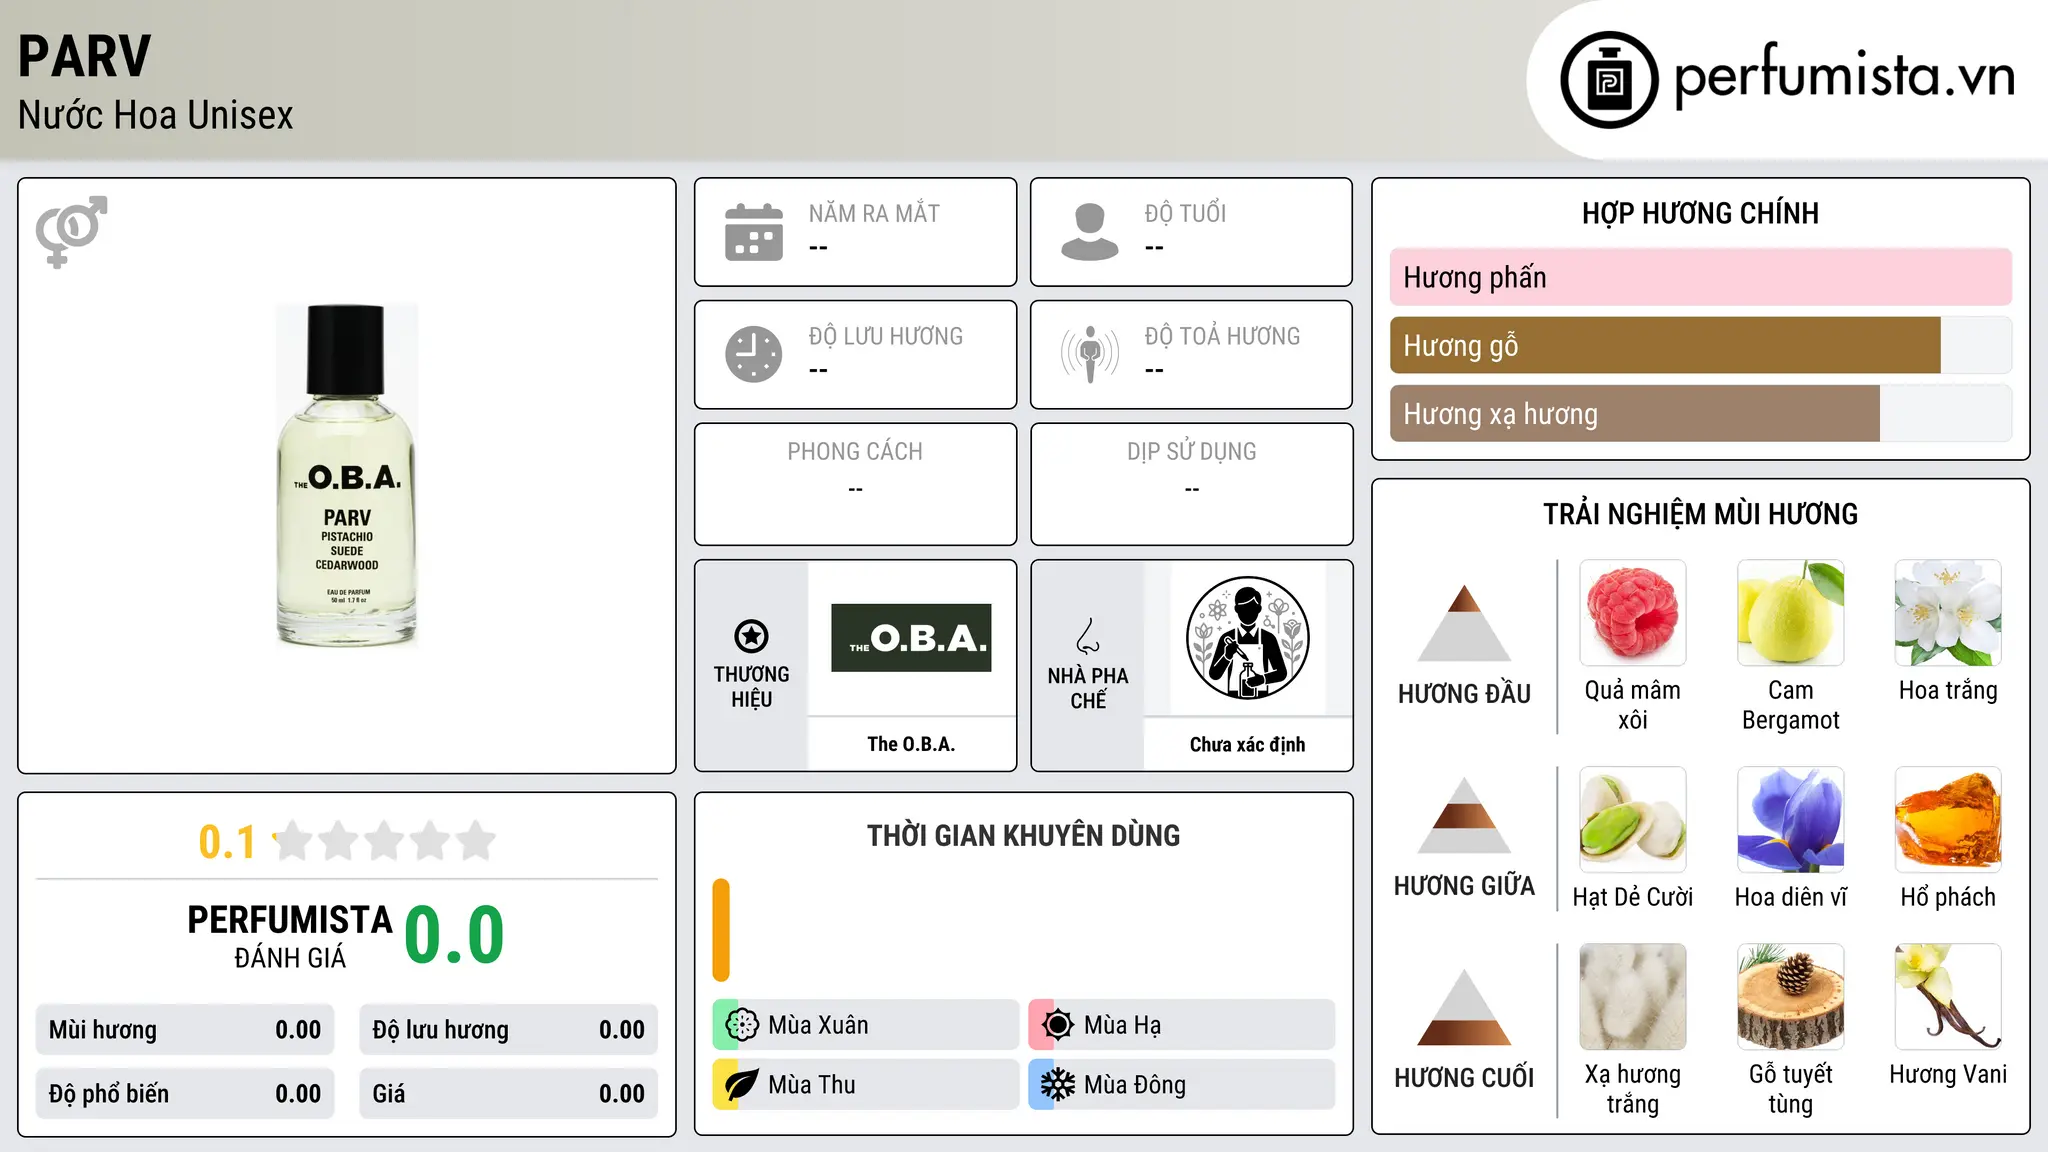Click the orange recommended-time vertical bar
The height and width of the screenshot is (1152, 2048).
click(x=721, y=930)
